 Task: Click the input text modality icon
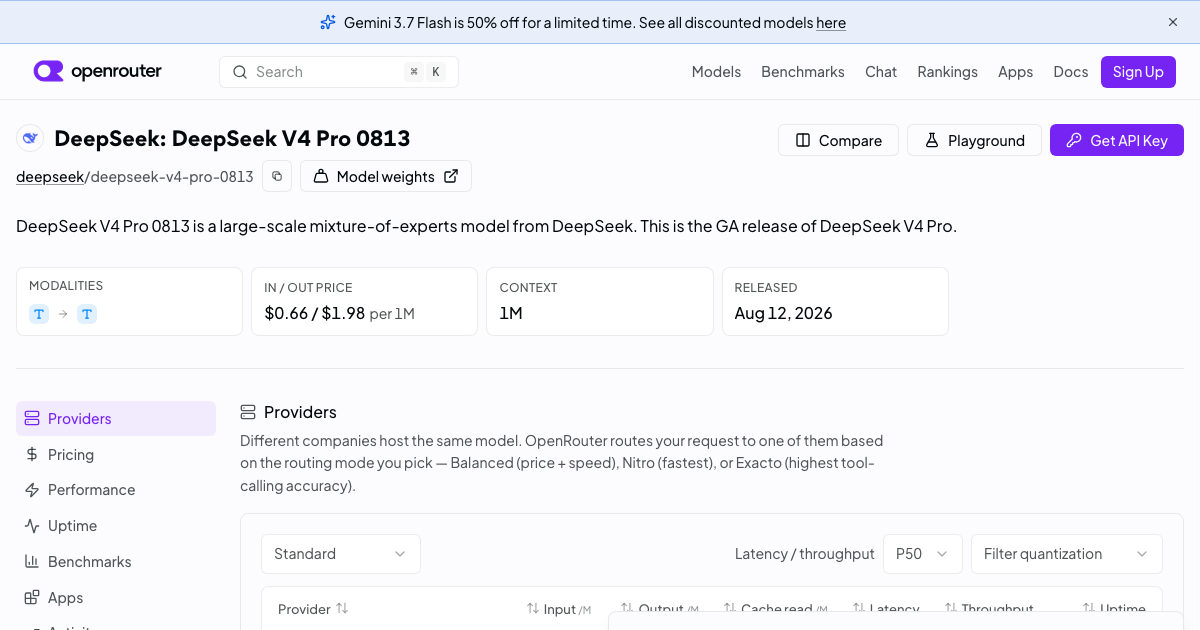[39, 314]
